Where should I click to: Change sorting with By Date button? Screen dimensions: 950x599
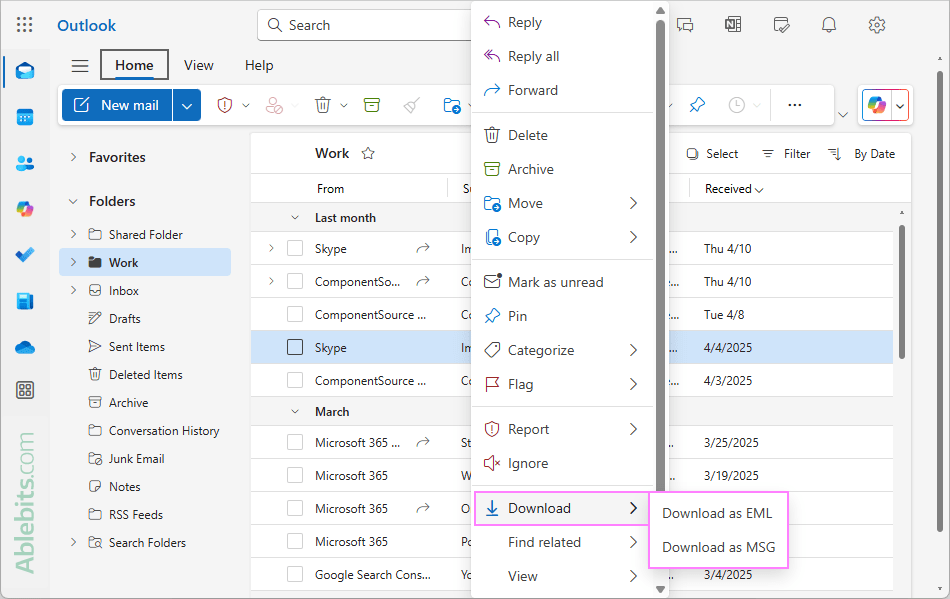[862, 154]
